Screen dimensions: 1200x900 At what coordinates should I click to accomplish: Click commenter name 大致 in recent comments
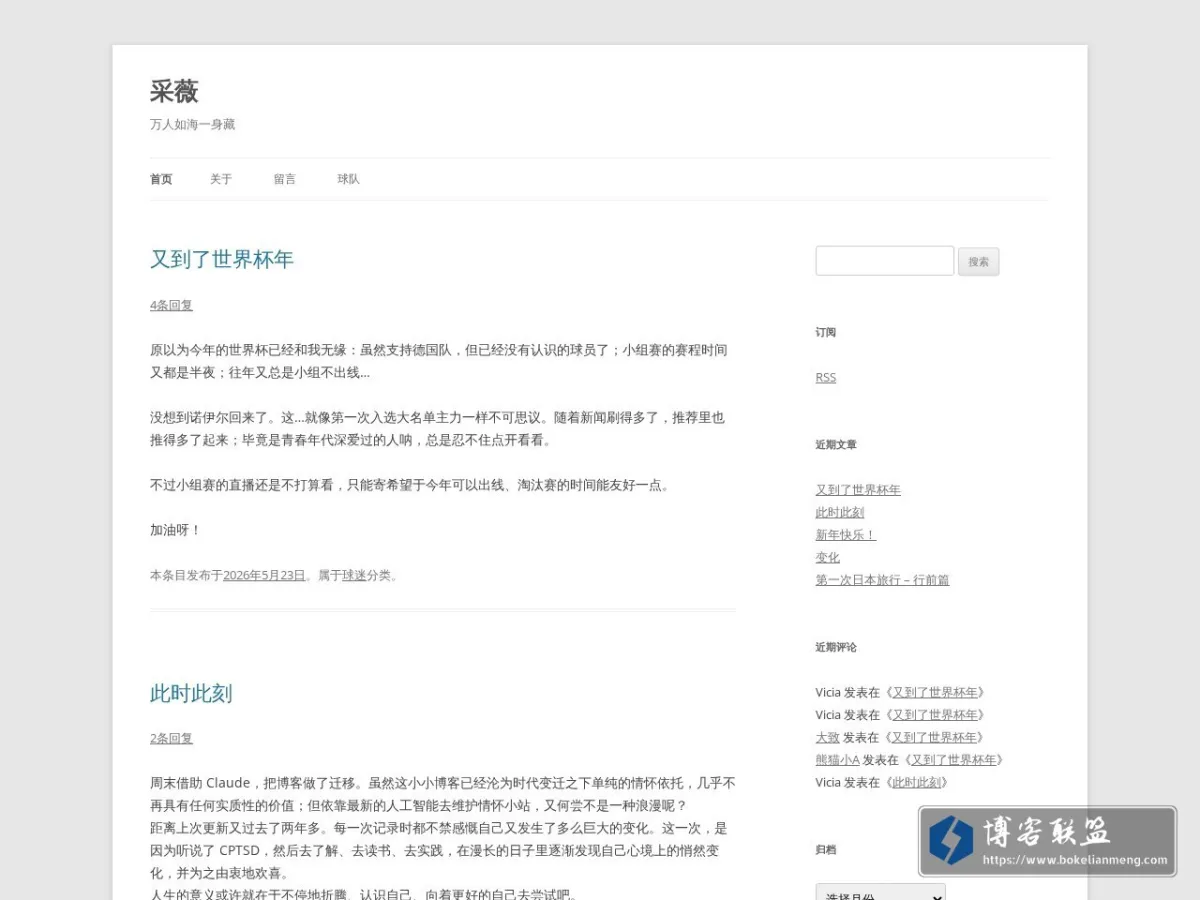(828, 737)
